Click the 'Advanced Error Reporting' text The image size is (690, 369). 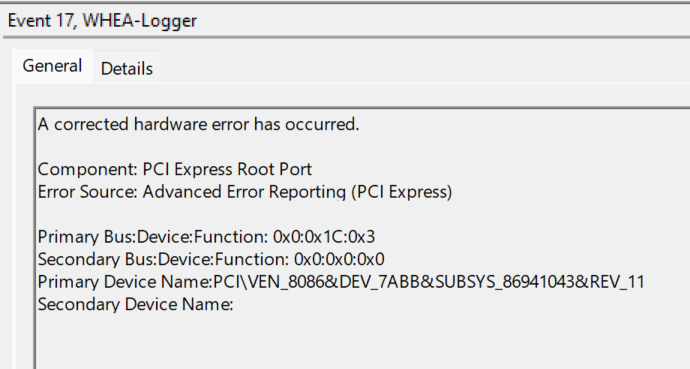[244, 192]
